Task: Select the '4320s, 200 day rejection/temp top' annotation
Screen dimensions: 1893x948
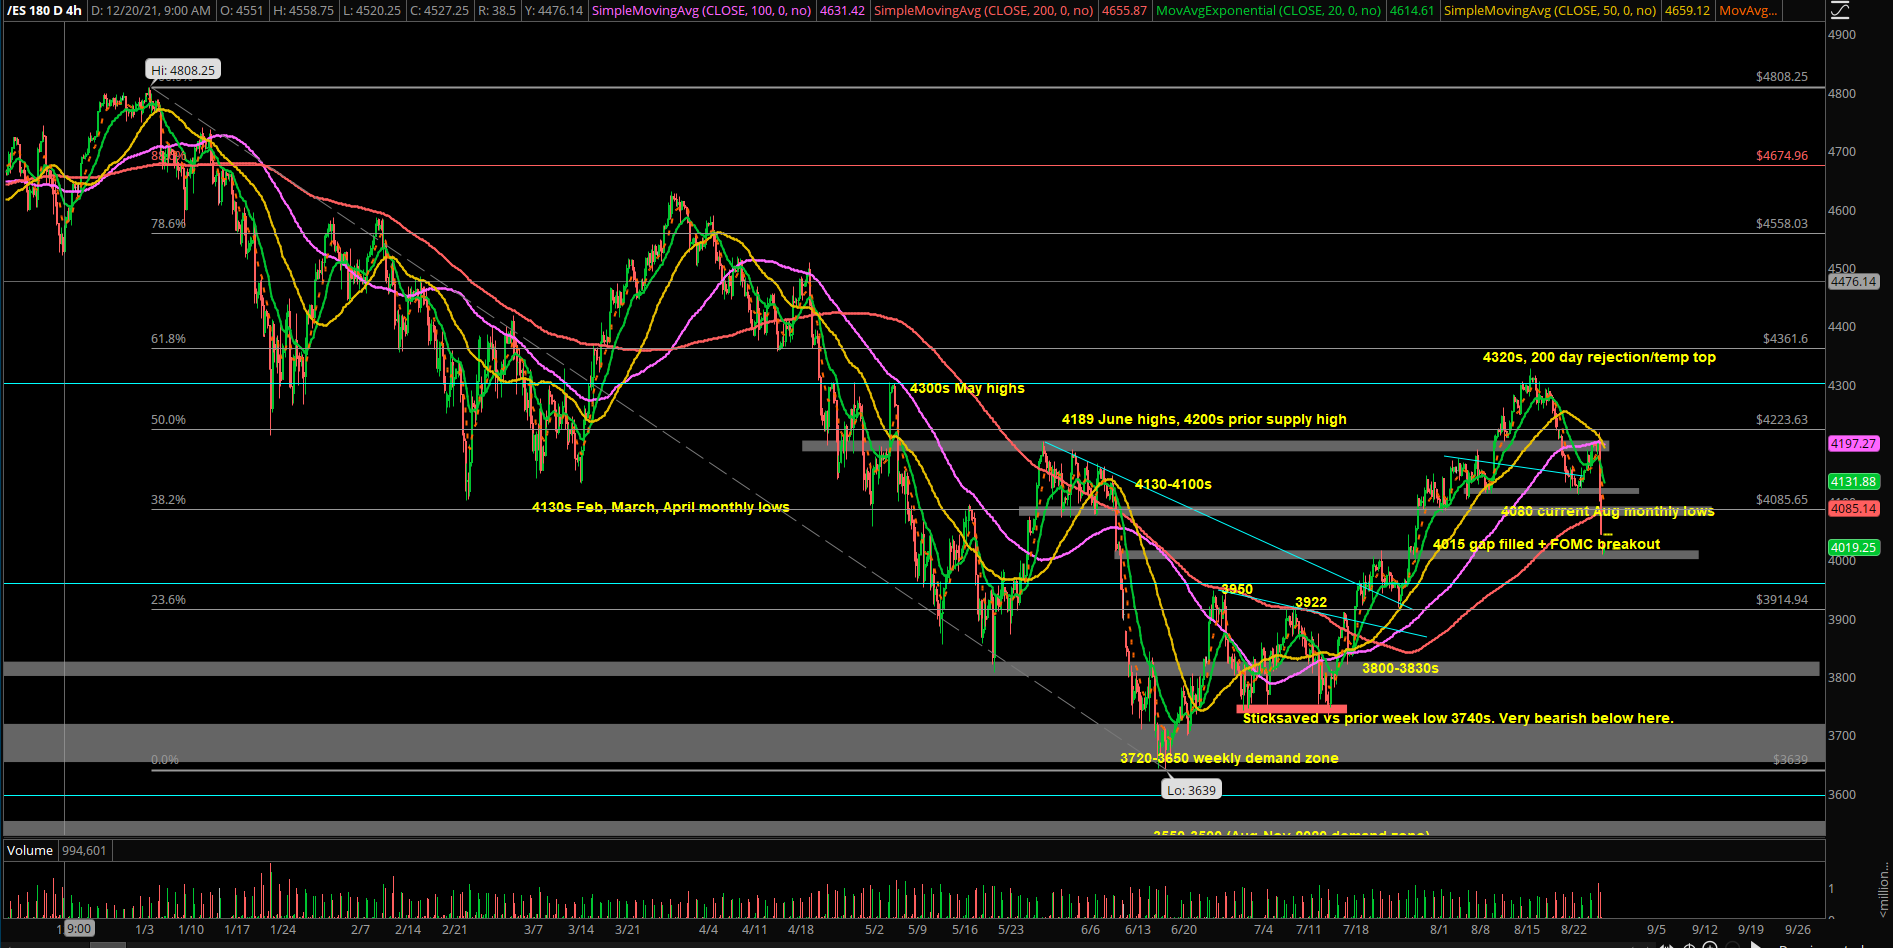Action: click(1599, 357)
